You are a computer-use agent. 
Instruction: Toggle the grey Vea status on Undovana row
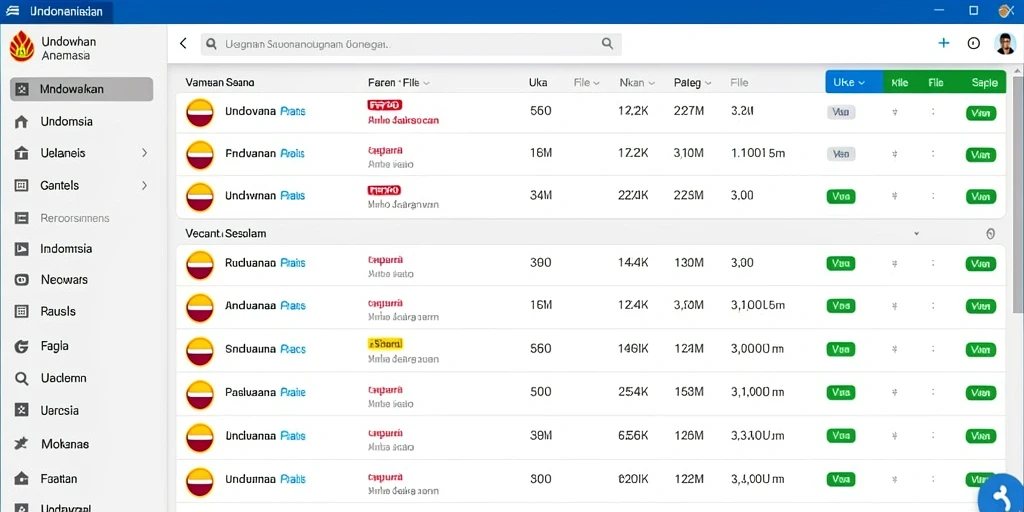click(x=841, y=112)
